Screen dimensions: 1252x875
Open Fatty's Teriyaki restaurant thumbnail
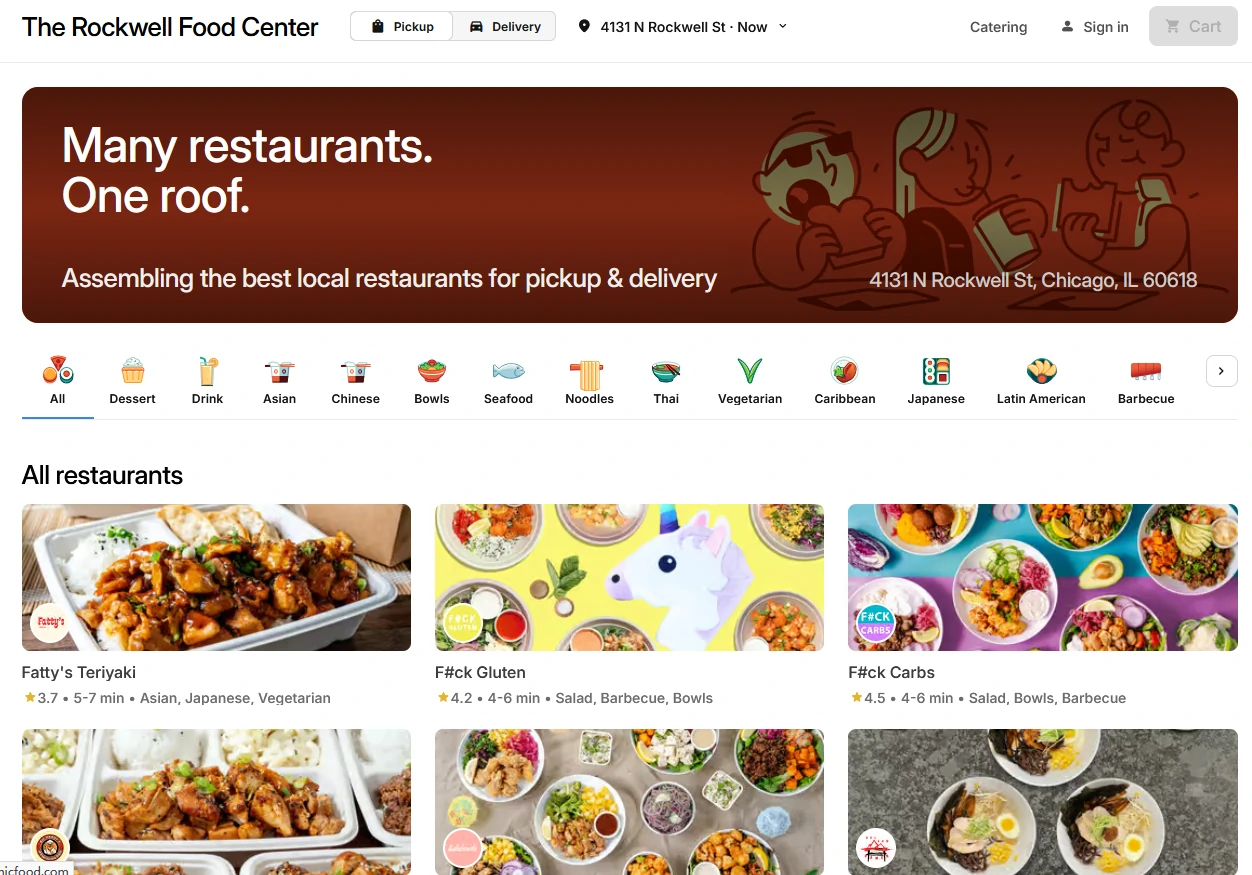[216, 577]
